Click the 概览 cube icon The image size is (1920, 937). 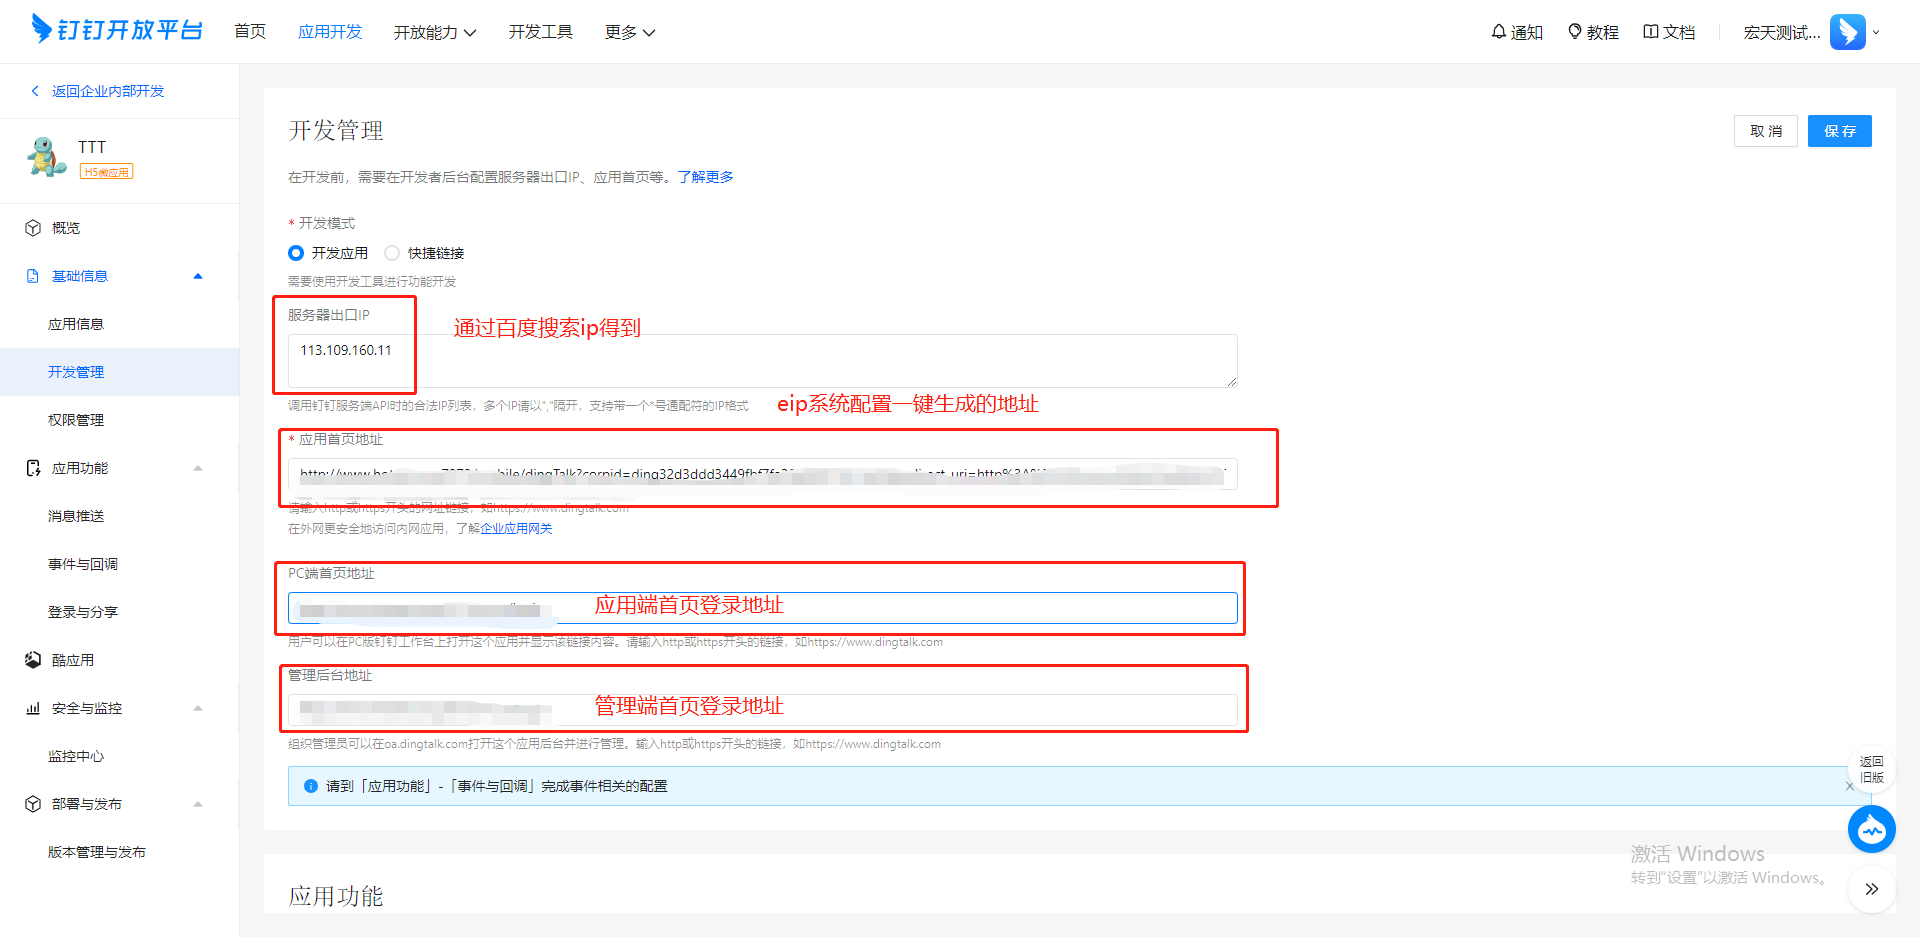(x=33, y=228)
